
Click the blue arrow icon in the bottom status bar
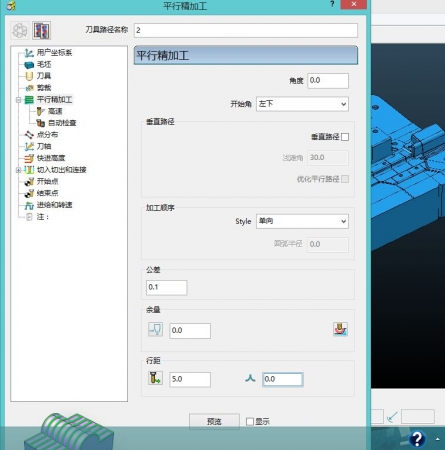pos(392,417)
